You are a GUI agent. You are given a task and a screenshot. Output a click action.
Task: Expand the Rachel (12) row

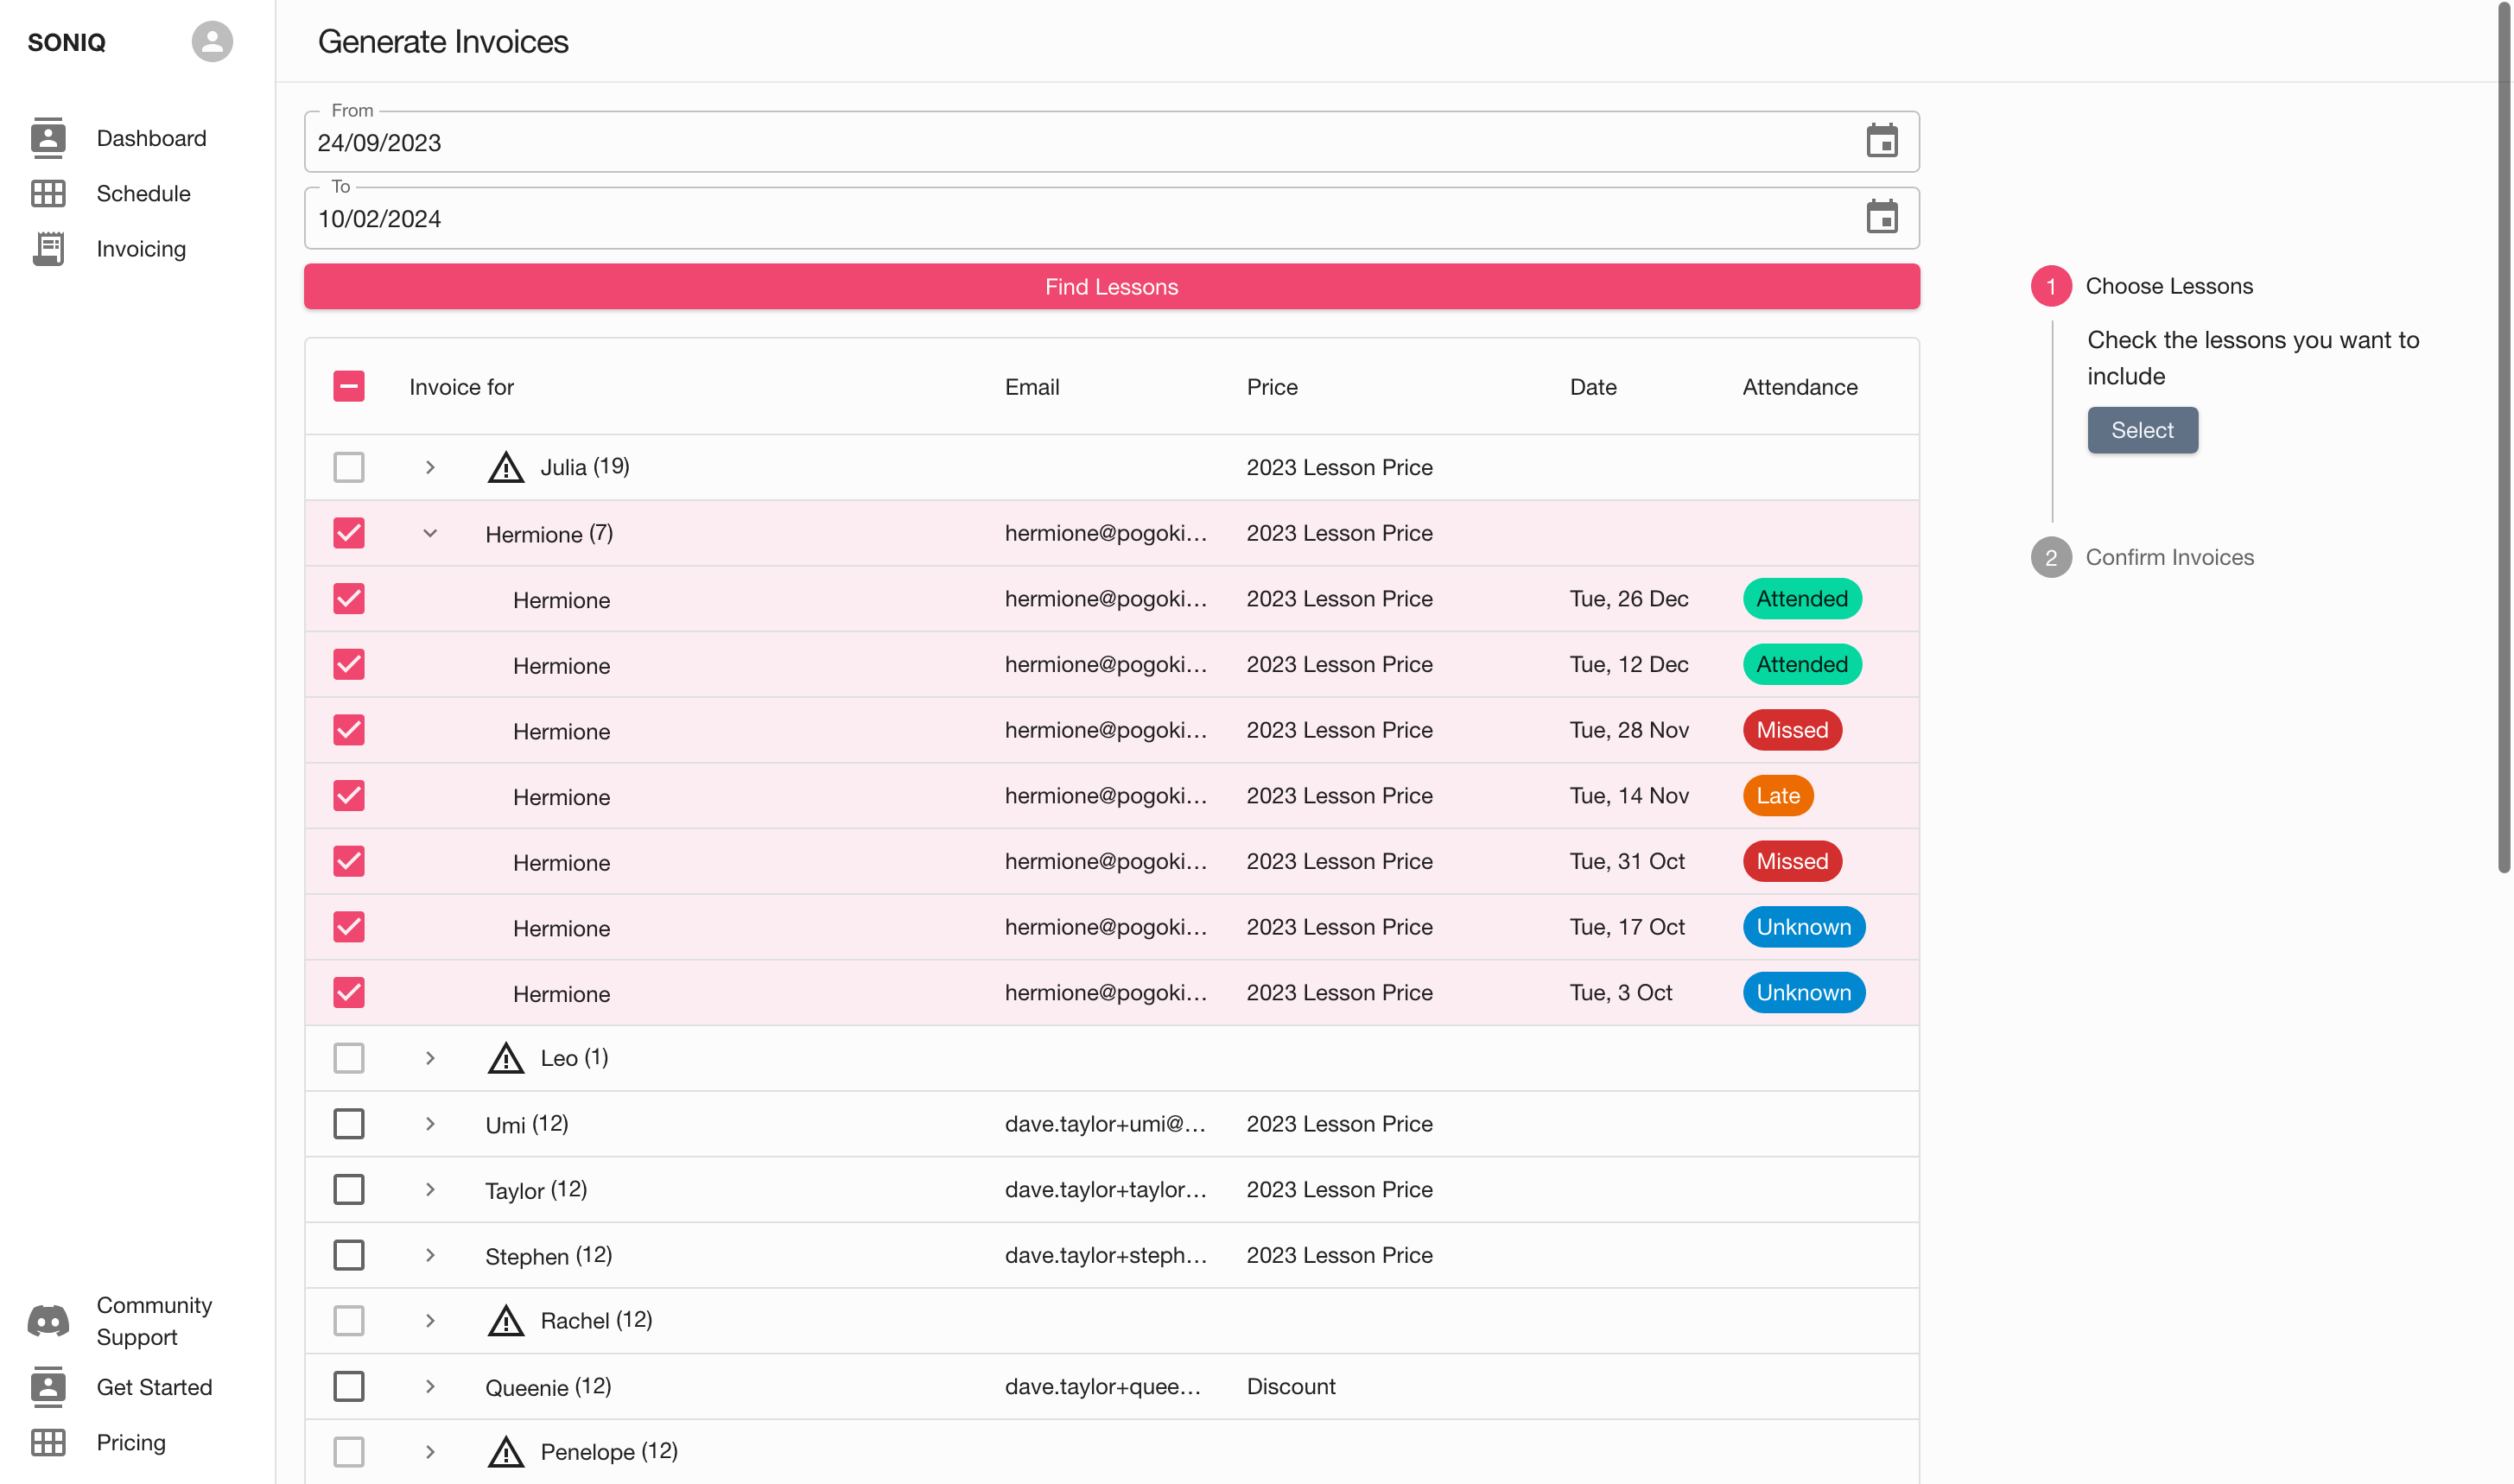[x=430, y=1320]
